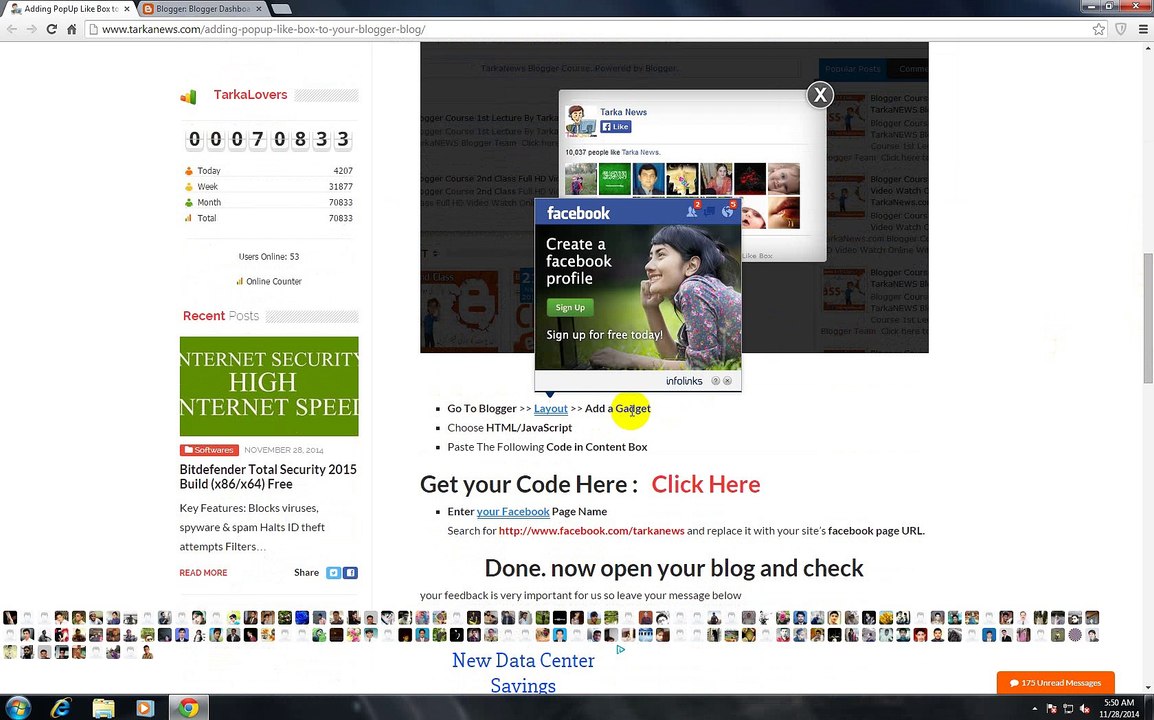Switch to Chrome in the taskbar
Screen dimensions: 1154x720
(188, 707)
